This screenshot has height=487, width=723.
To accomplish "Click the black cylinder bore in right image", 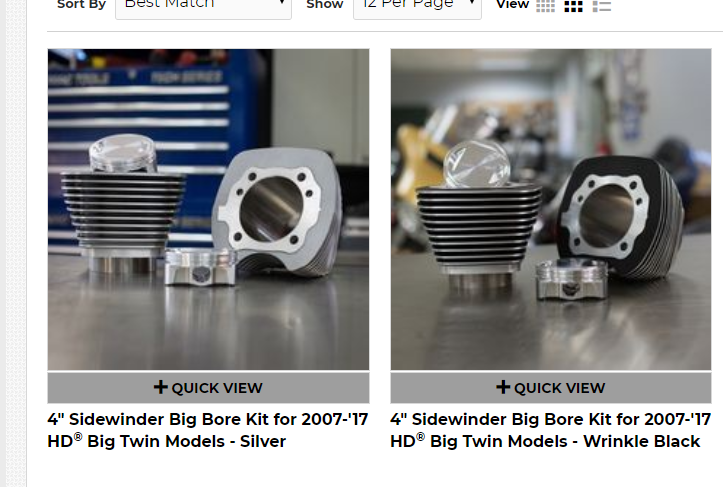I will pos(607,216).
